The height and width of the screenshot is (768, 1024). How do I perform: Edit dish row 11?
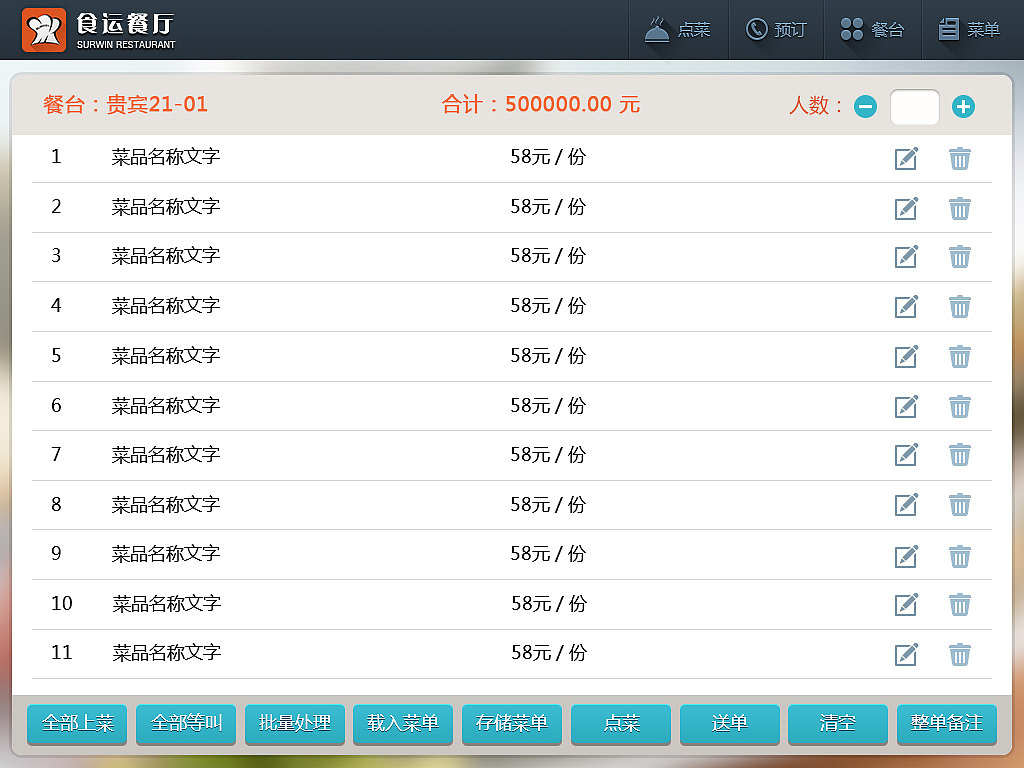(x=906, y=654)
